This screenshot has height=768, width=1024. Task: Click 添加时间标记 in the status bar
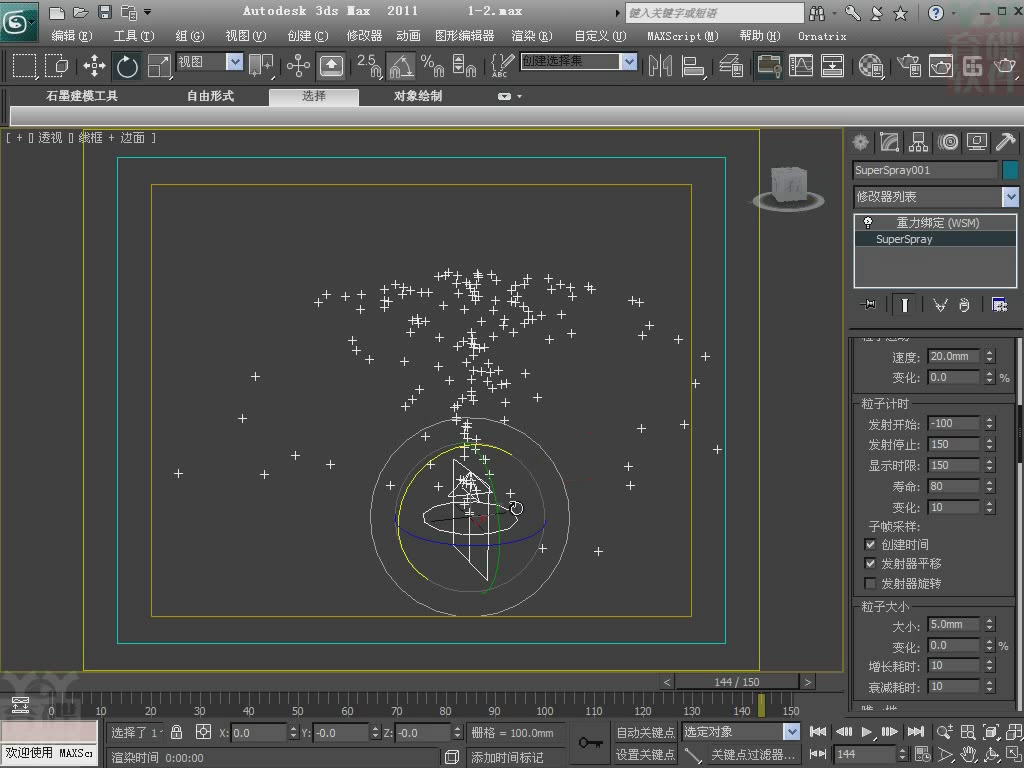coord(507,757)
